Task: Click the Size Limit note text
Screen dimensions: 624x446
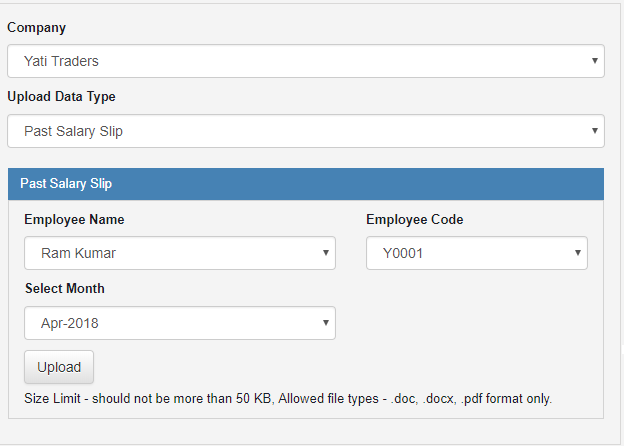Action: pos(288,399)
